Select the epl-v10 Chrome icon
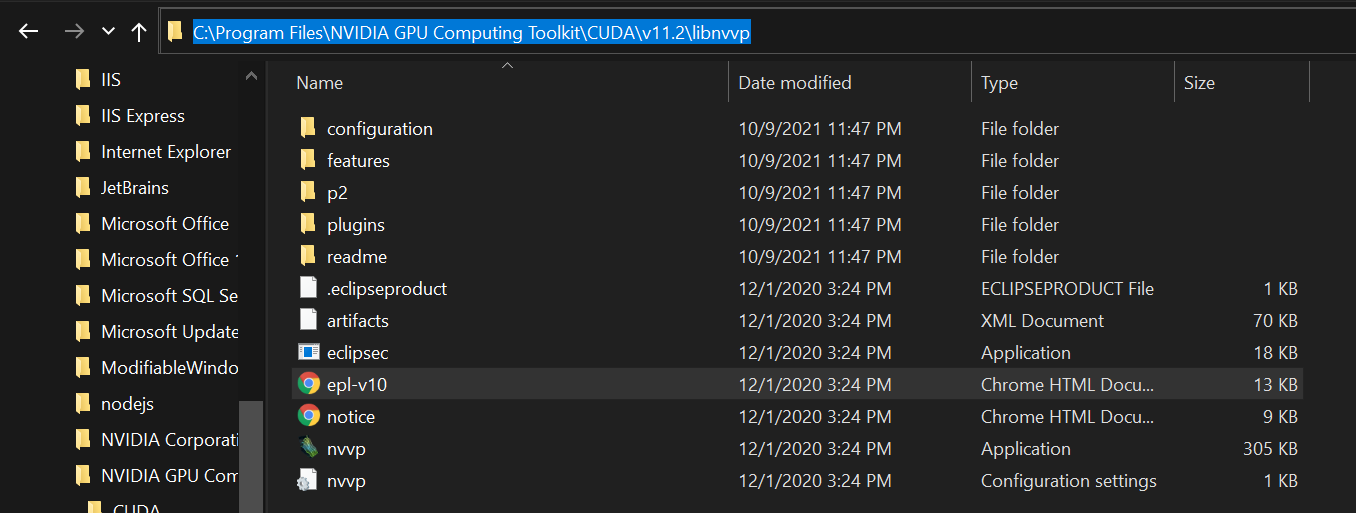This screenshot has width=1356, height=513. point(308,384)
